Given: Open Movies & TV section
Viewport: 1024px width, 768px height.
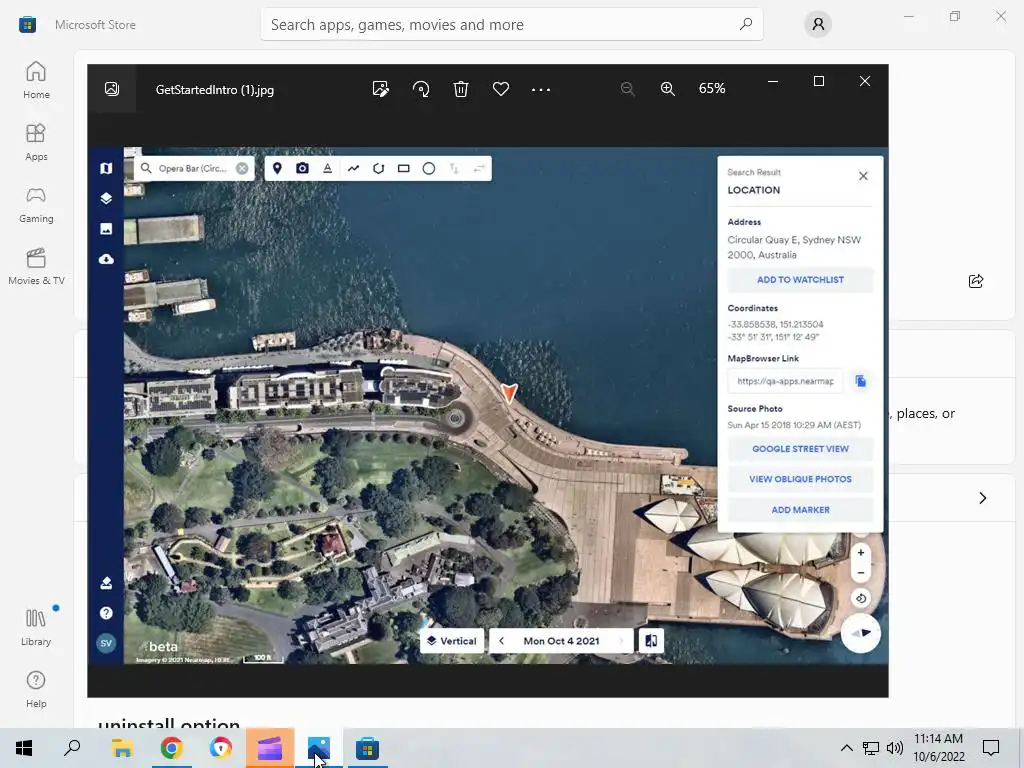Looking at the screenshot, I should [36, 266].
